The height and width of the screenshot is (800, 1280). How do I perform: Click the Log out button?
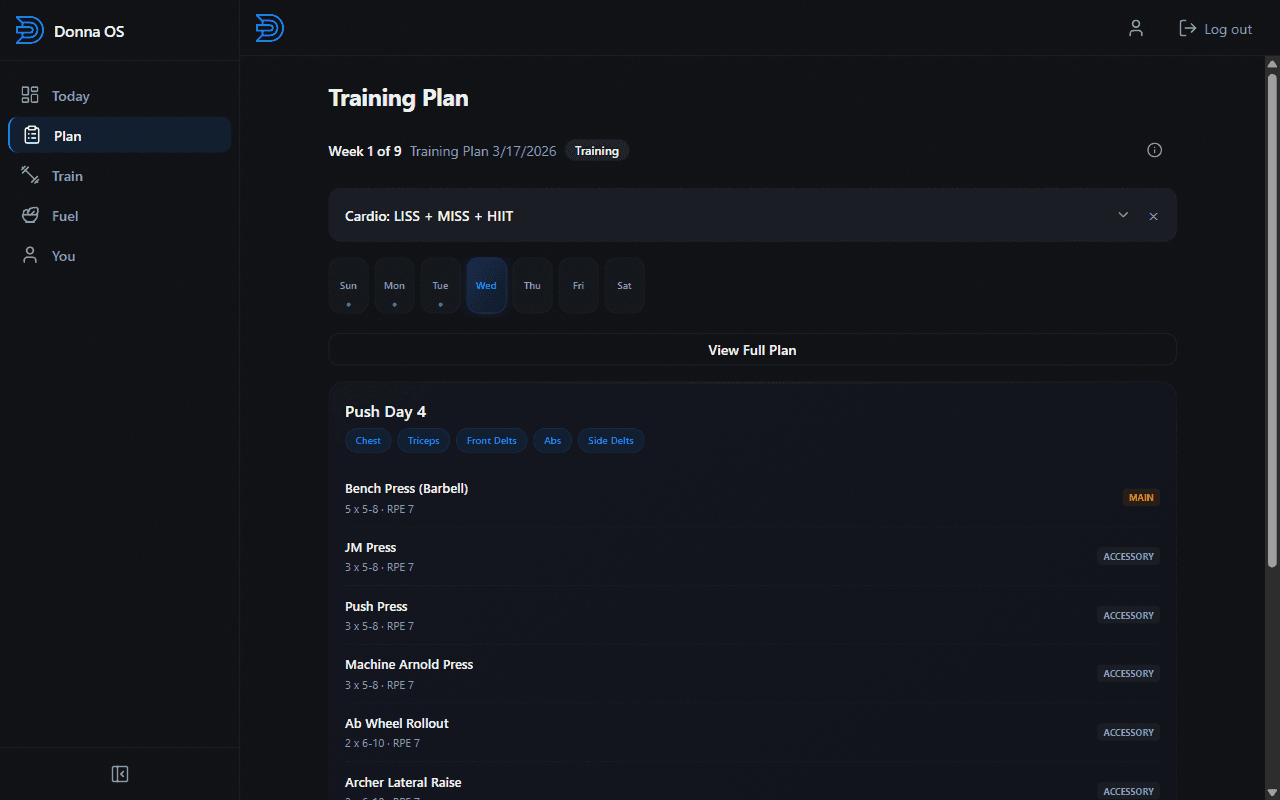pyautogui.click(x=1215, y=28)
